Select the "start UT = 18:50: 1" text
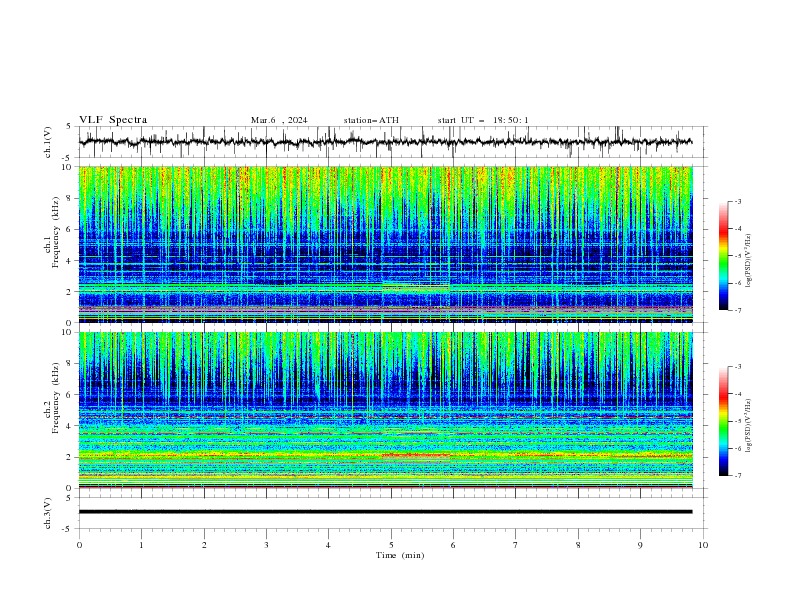The height and width of the screenshot is (612, 792). pyautogui.click(x=483, y=120)
